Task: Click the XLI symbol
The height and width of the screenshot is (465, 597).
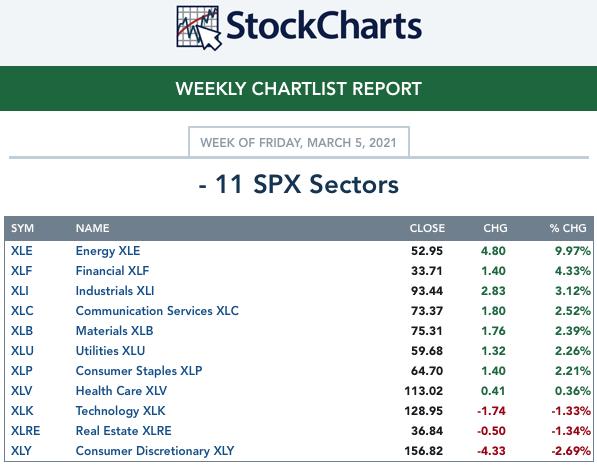Action: (20, 291)
